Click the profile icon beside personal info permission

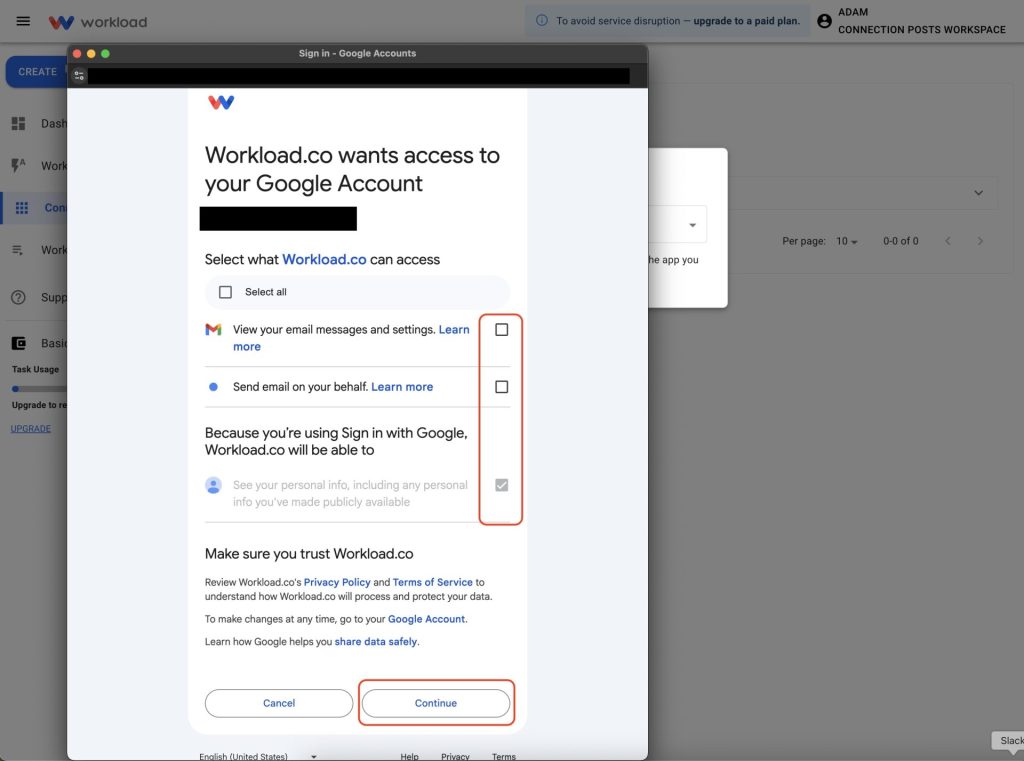(214, 485)
